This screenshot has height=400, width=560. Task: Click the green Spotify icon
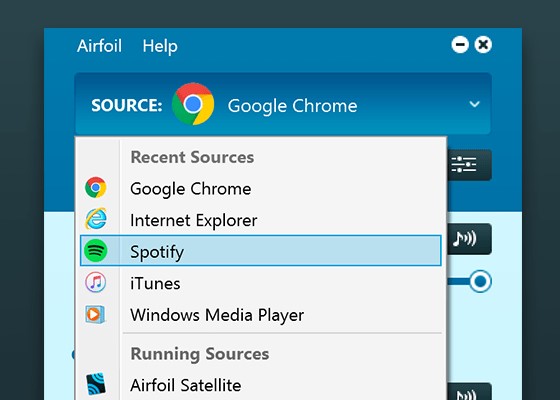(95, 250)
